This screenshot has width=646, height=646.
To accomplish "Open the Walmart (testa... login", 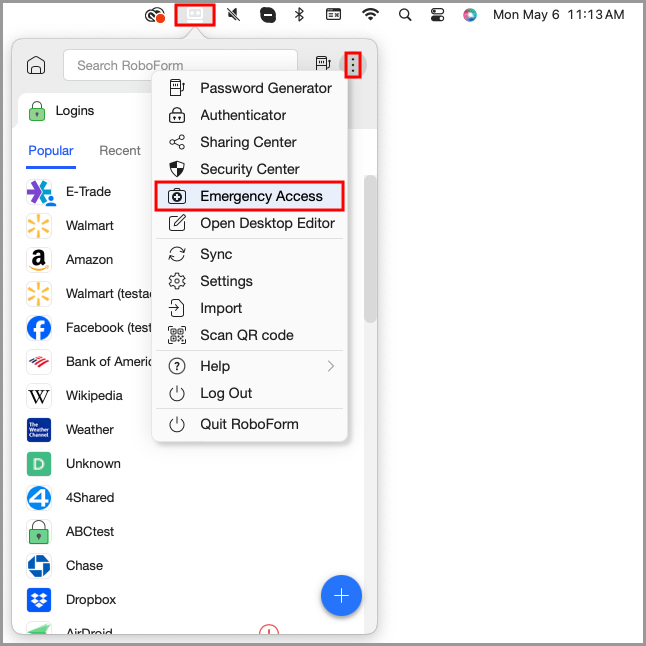I will [89, 294].
